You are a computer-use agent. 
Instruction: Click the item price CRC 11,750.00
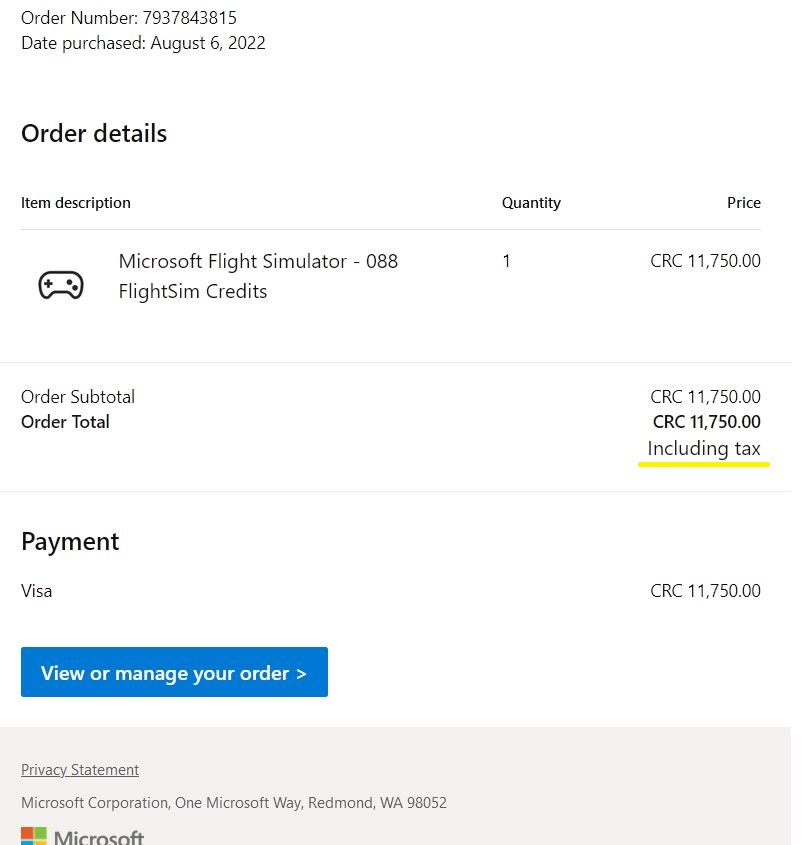(x=705, y=261)
